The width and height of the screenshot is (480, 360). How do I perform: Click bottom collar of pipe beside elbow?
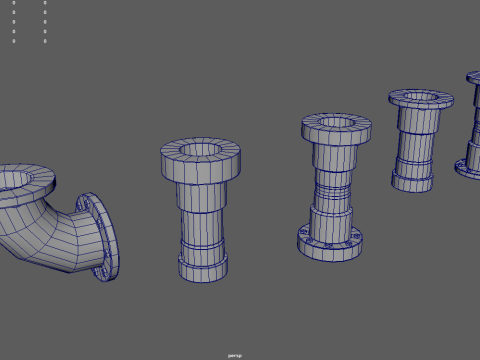[x=203, y=268]
